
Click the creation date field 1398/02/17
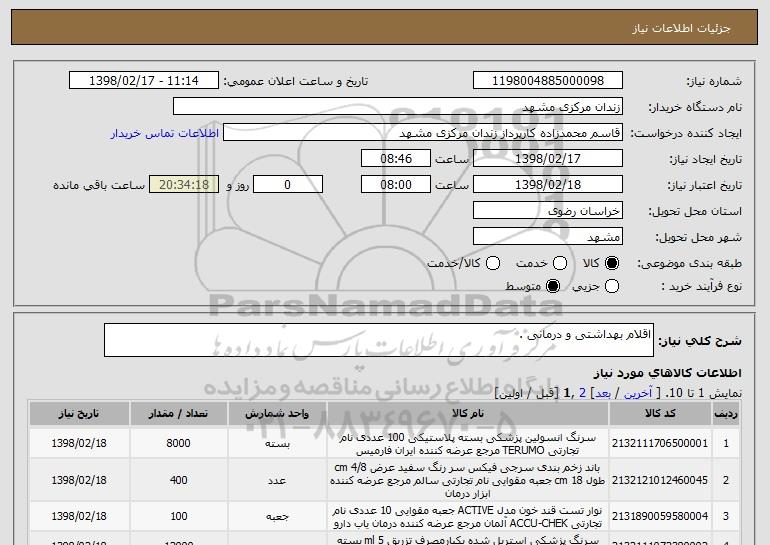548,159
